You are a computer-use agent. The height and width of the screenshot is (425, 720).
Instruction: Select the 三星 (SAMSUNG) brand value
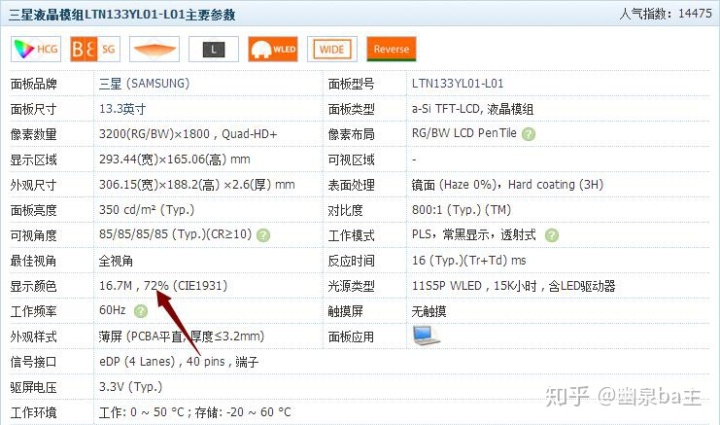(x=144, y=84)
